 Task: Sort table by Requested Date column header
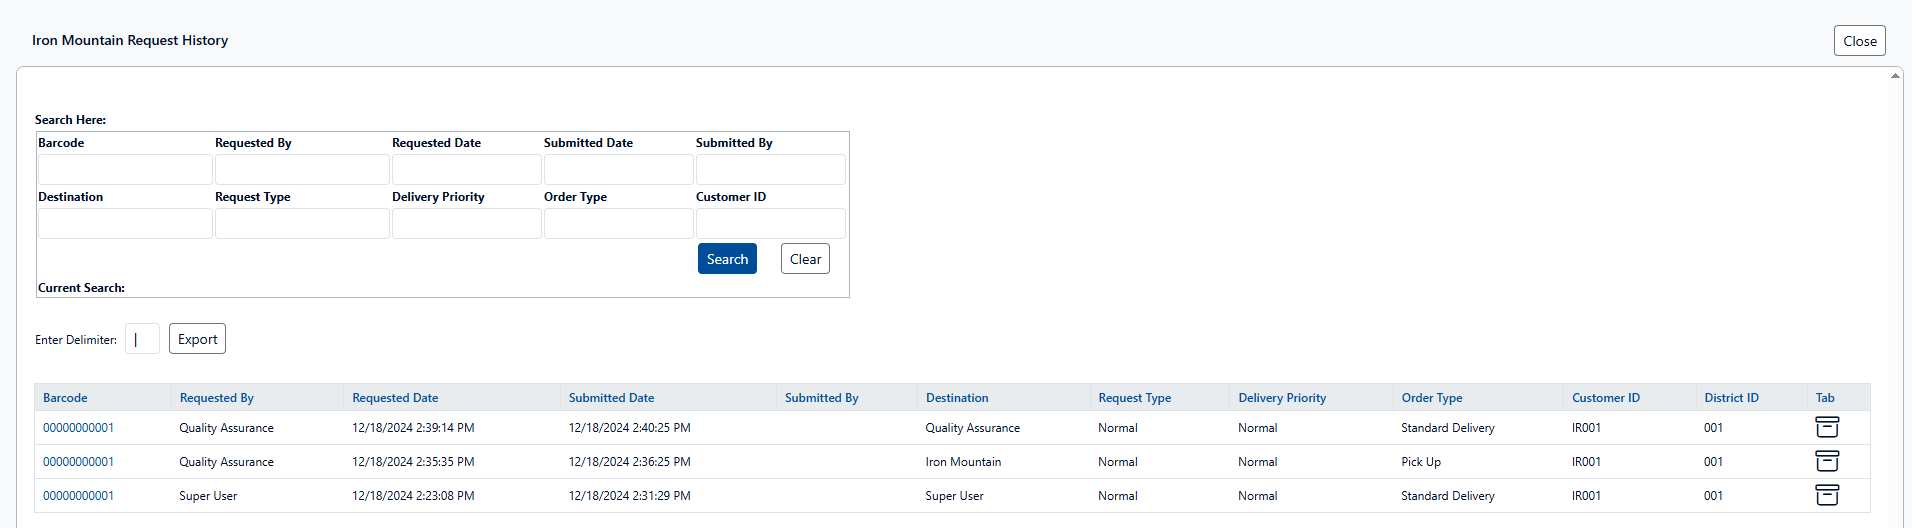[x=395, y=398]
